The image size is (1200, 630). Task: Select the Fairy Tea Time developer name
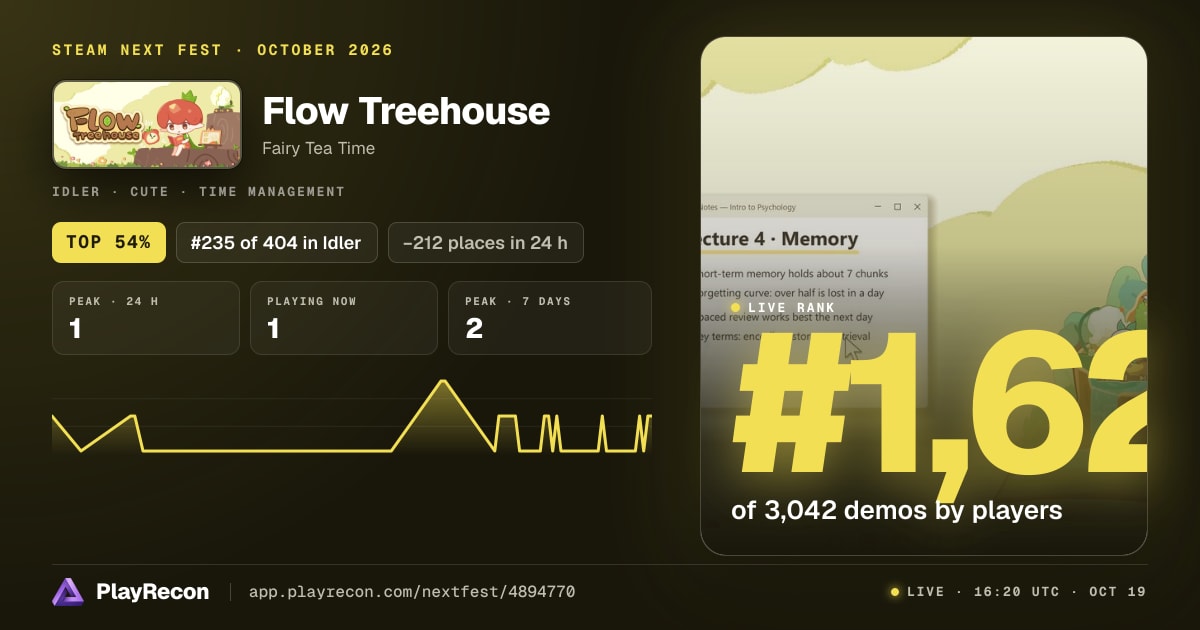click(318, 148)
